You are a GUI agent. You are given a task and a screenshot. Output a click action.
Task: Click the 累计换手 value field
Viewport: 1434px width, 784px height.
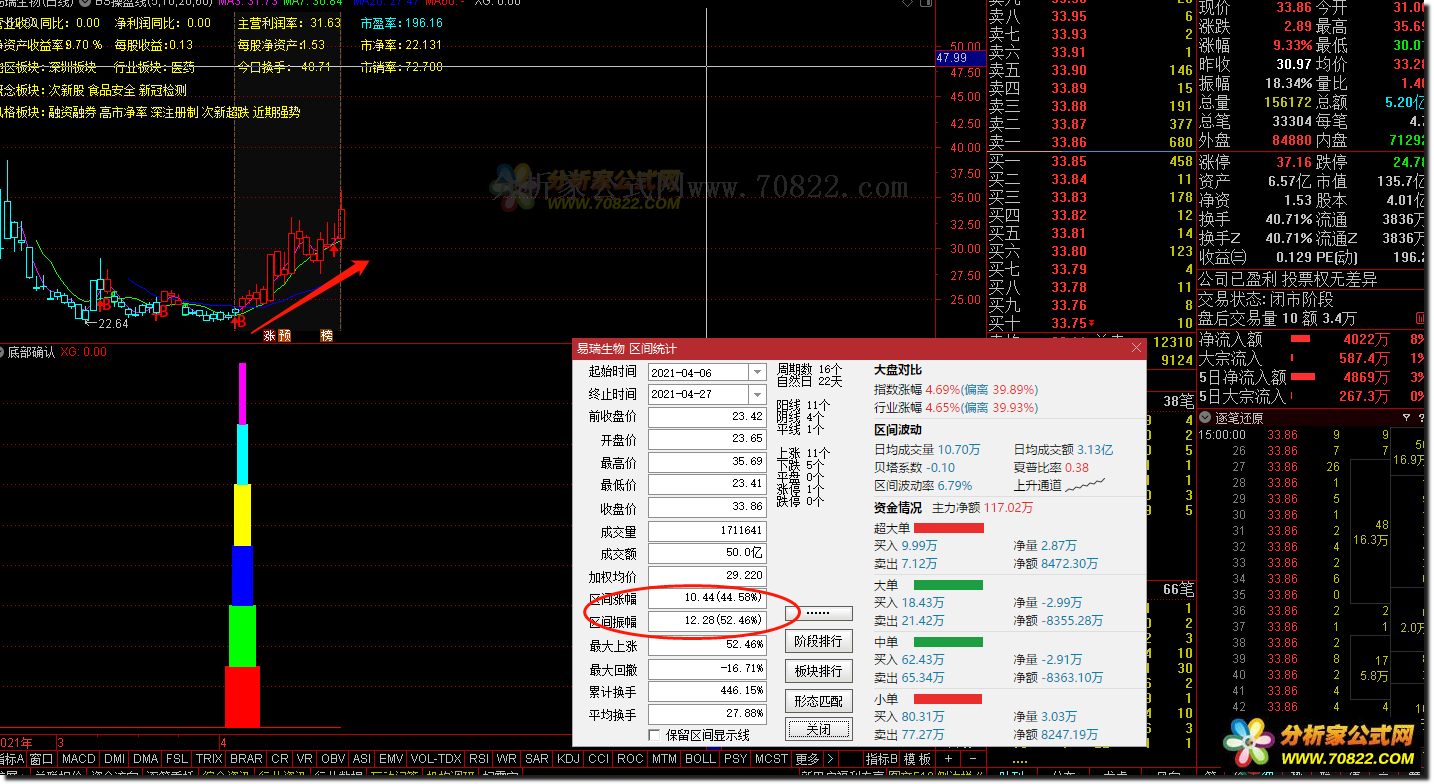[707, 692]
